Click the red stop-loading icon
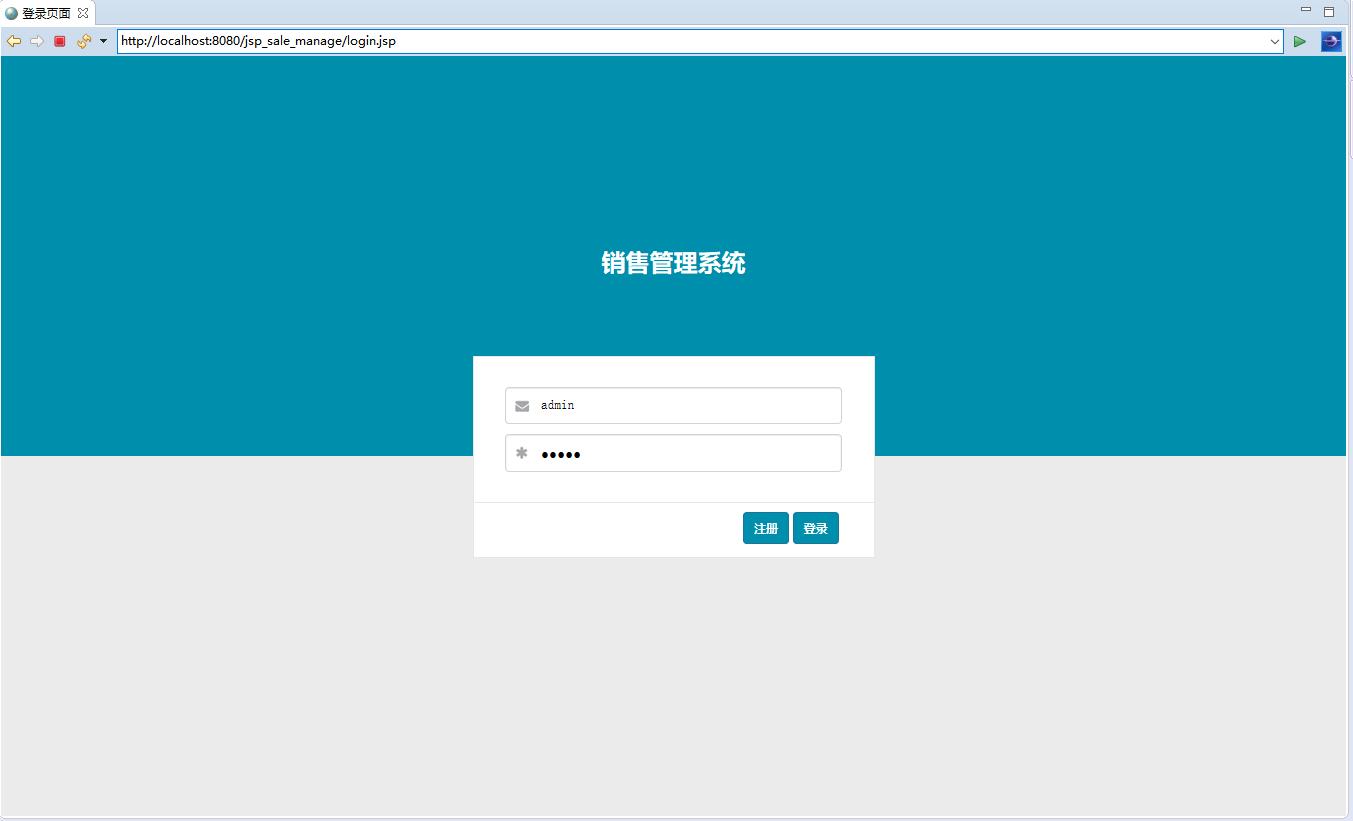This screenshot has height=821, width=1353. coord(59,41)
